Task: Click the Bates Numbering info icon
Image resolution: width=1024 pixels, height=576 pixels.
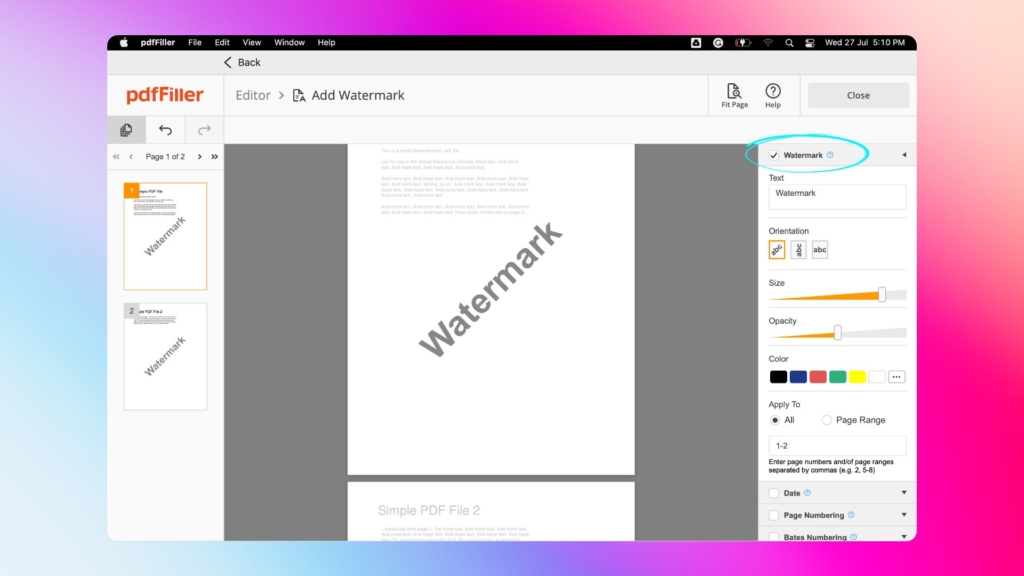Action: (854, 537)
